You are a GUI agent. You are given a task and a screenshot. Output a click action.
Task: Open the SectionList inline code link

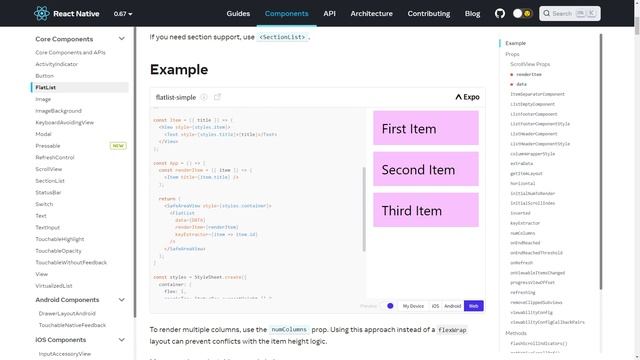point(282,37)
